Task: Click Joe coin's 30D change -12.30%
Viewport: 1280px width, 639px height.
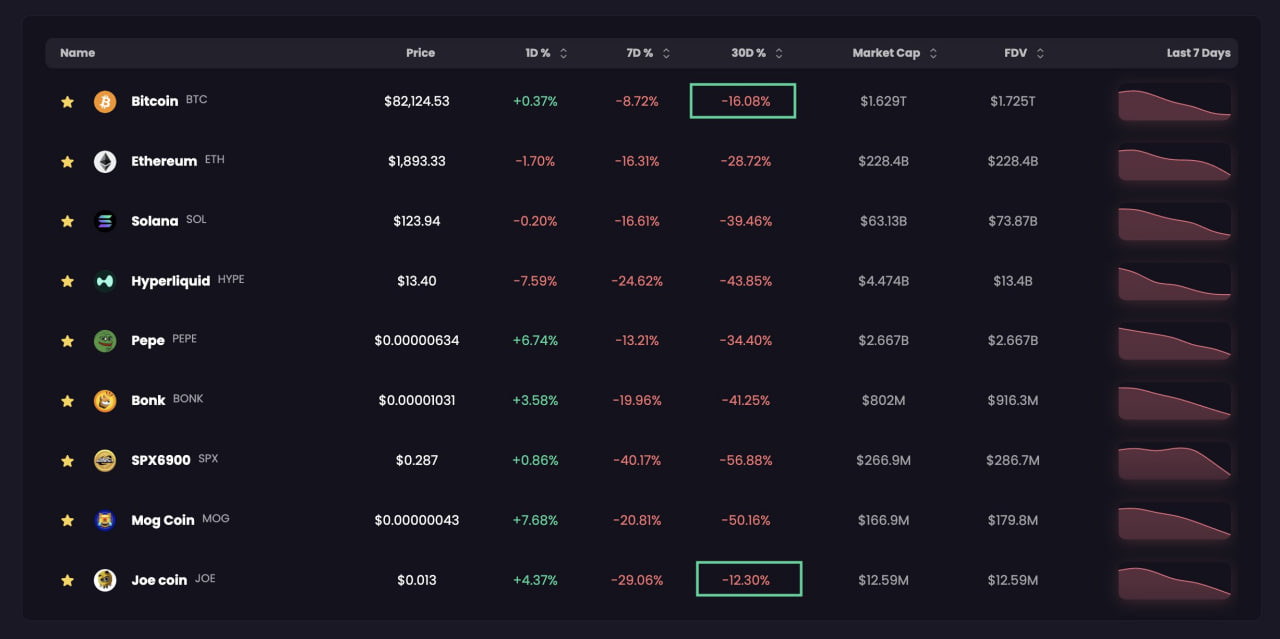Action: point(746,580)
